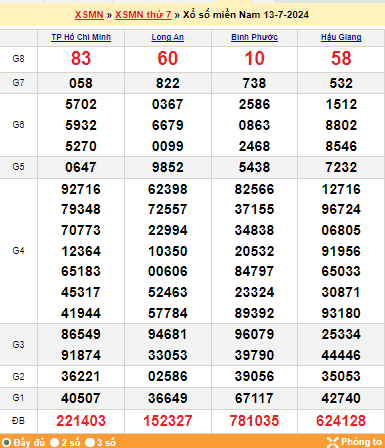Click G7 number 058
Image resolution: width=385 pixels, height=448 pixels.
click(81, 83)
